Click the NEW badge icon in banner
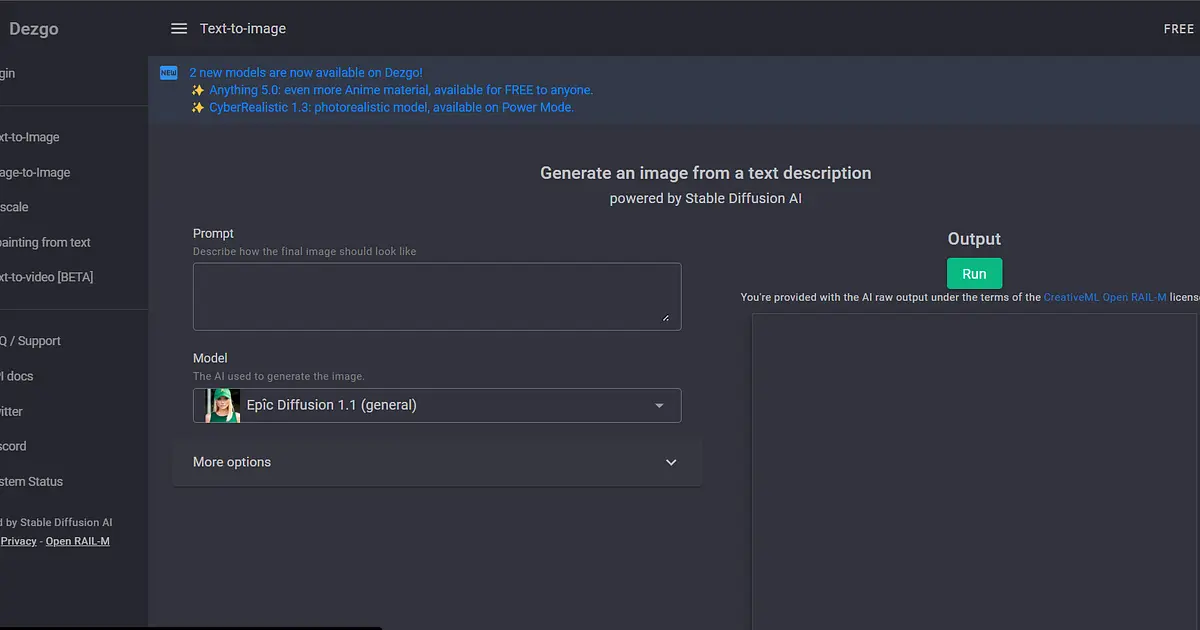The height and width of the screenshot is (630, 1200). (x=168, y=72)
